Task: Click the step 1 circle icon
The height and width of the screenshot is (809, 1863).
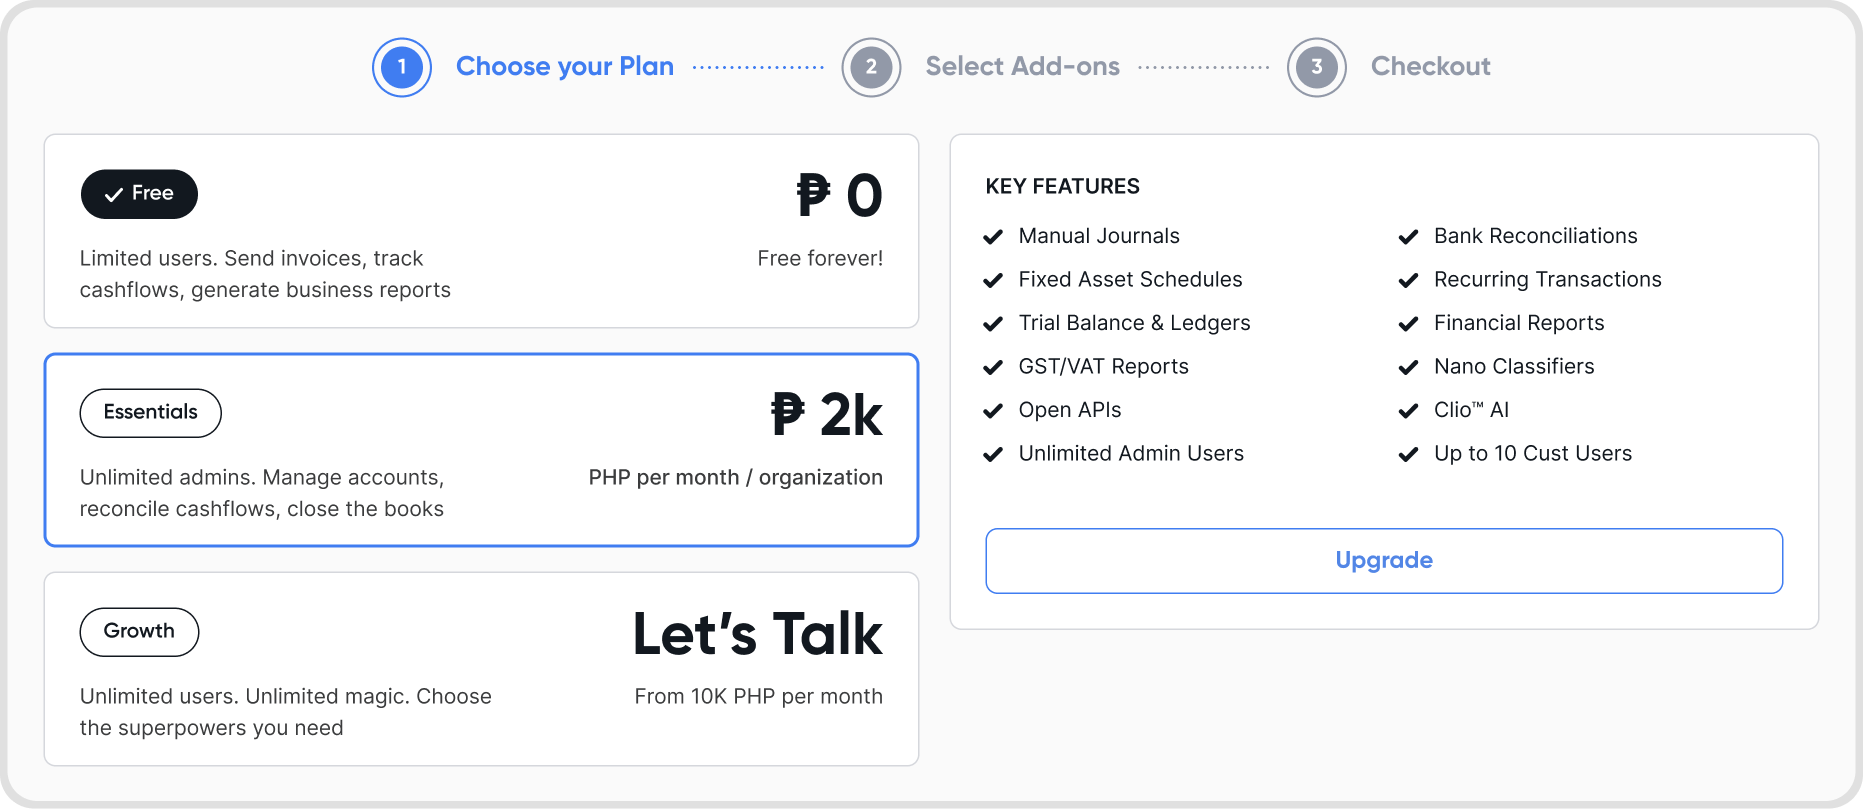Action: click(x=402, y=67)
